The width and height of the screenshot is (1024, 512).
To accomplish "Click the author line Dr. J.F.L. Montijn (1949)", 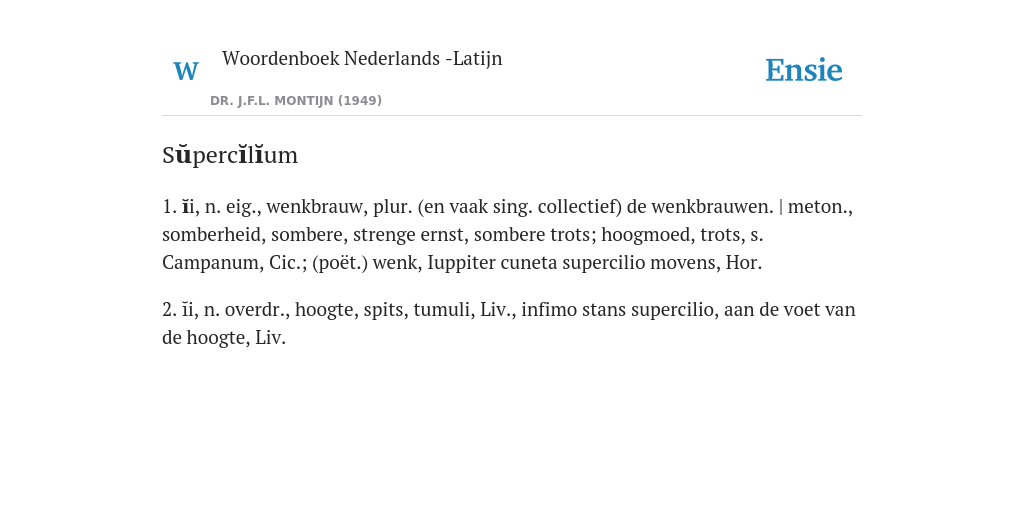I will 296,101.
